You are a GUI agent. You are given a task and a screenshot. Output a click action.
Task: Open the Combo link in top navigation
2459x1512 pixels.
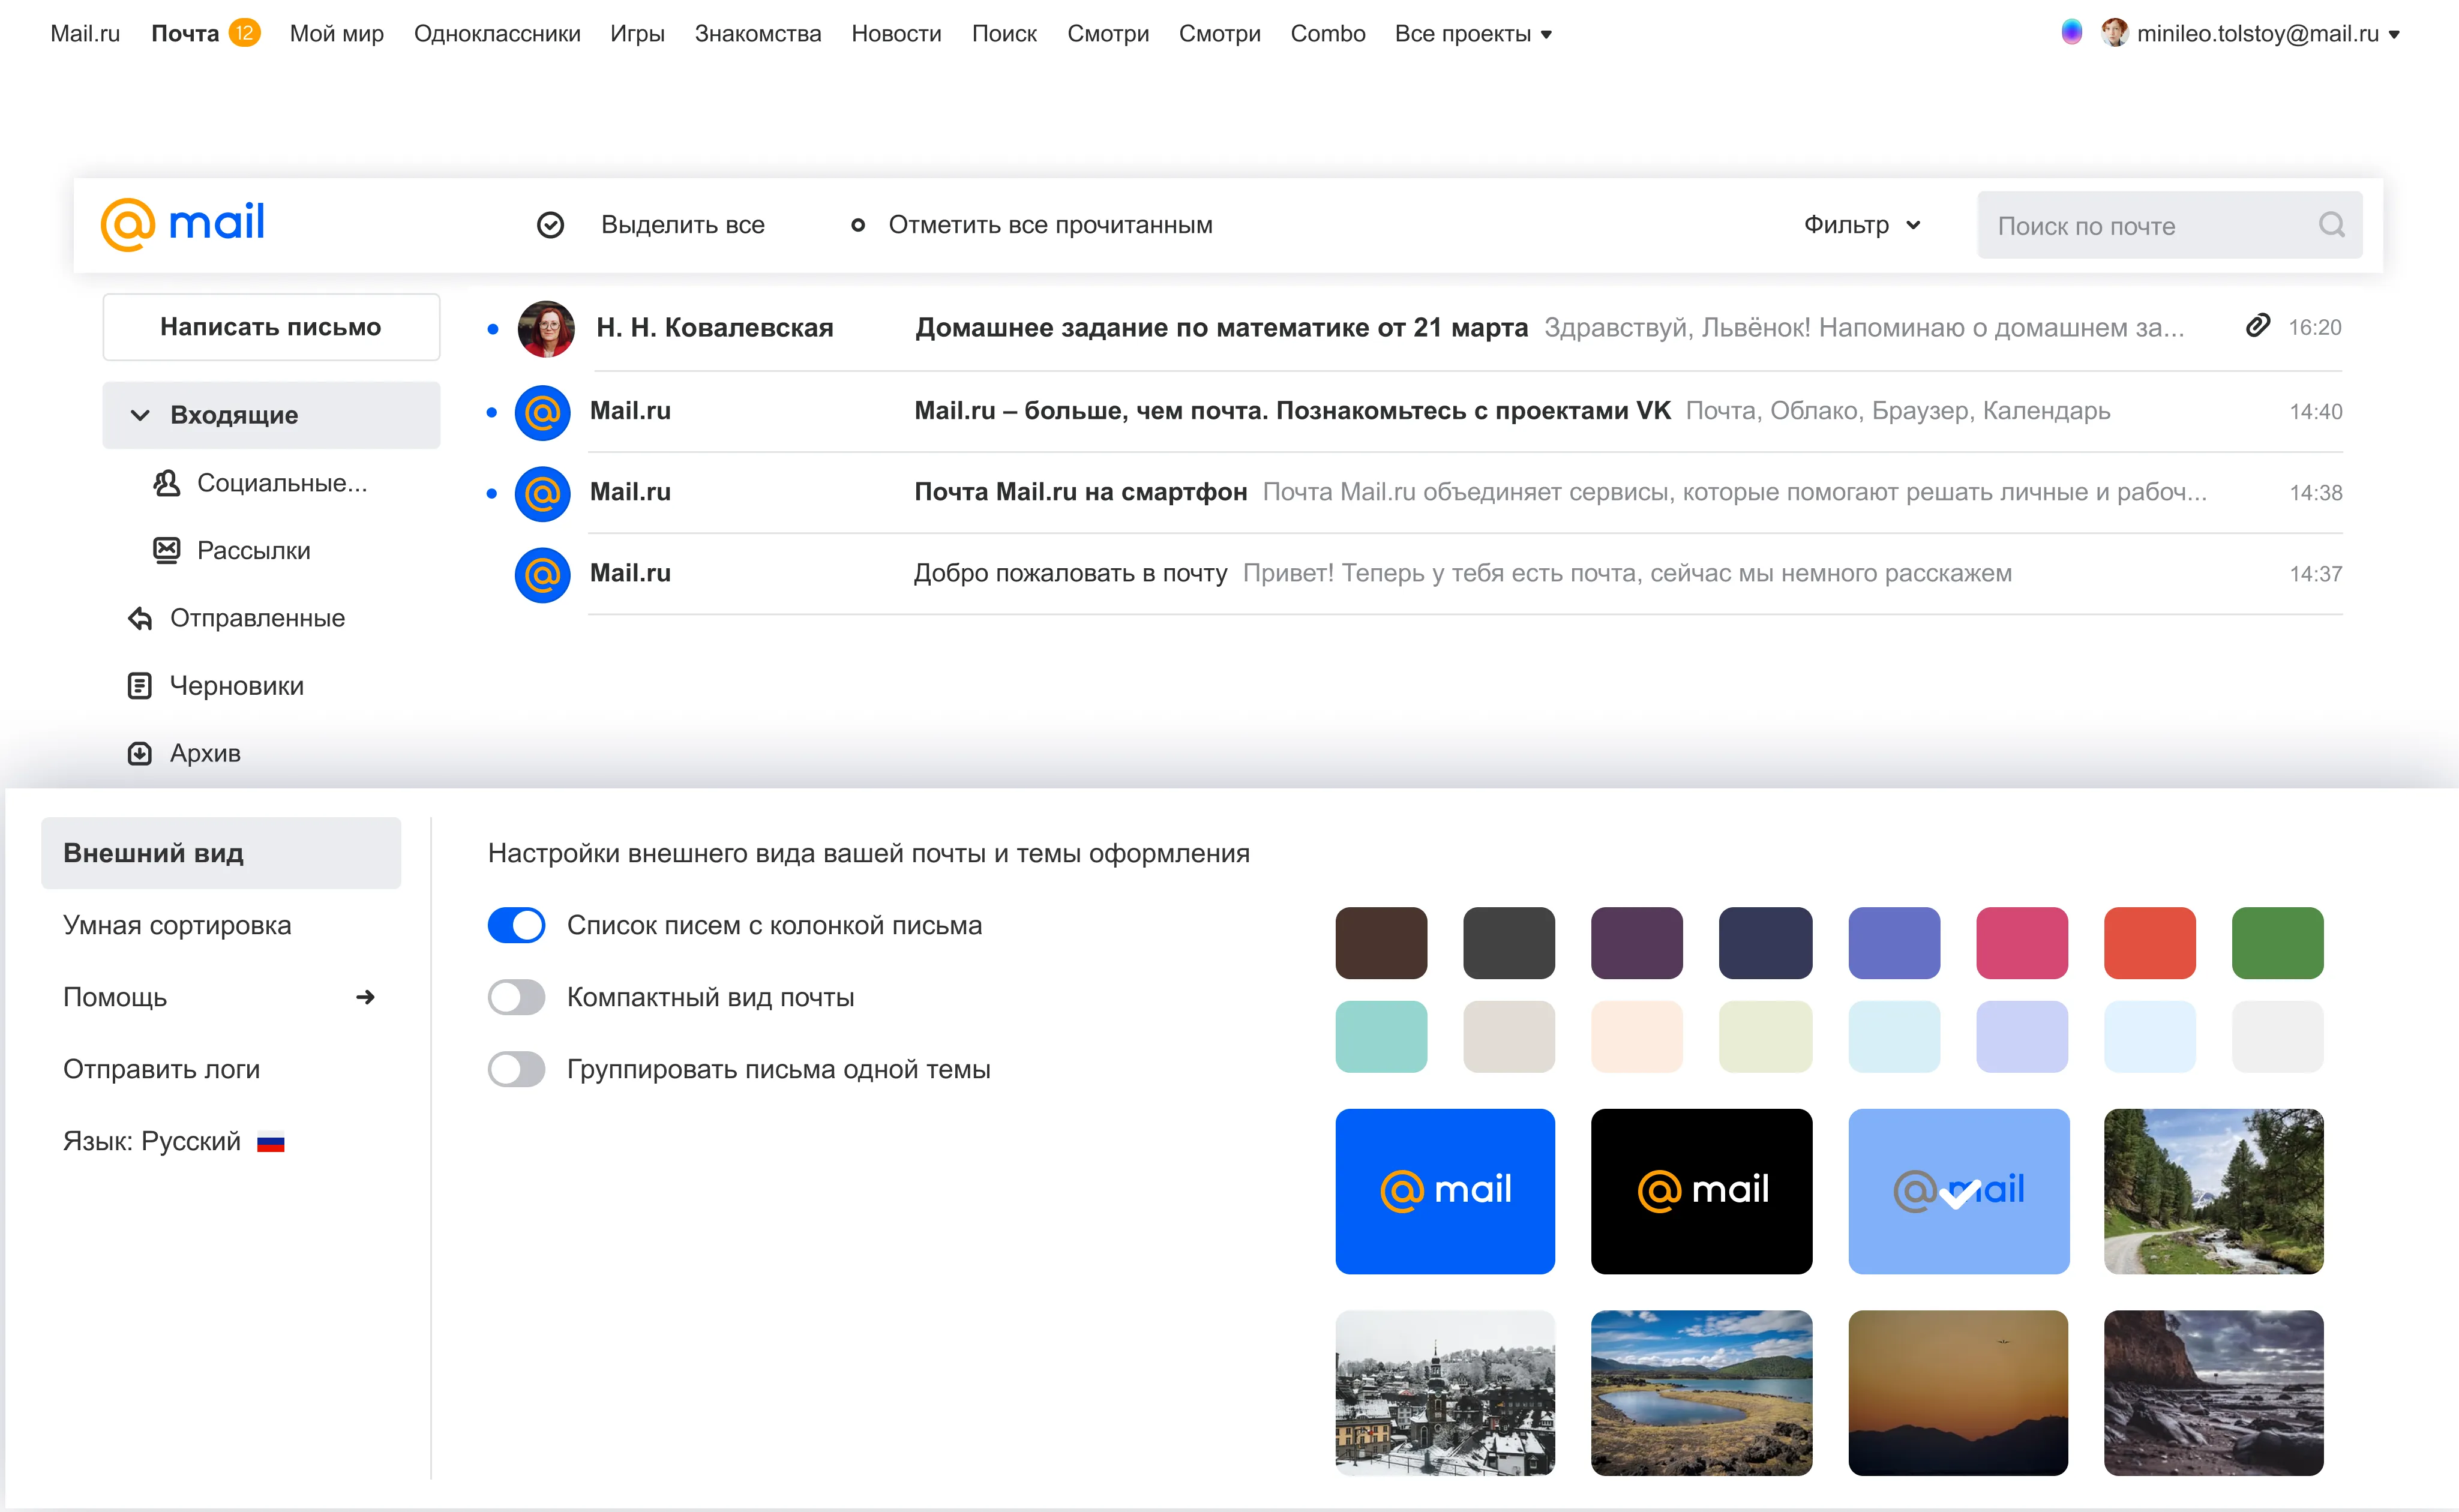pyautogui.click(x=1327, y=33)
